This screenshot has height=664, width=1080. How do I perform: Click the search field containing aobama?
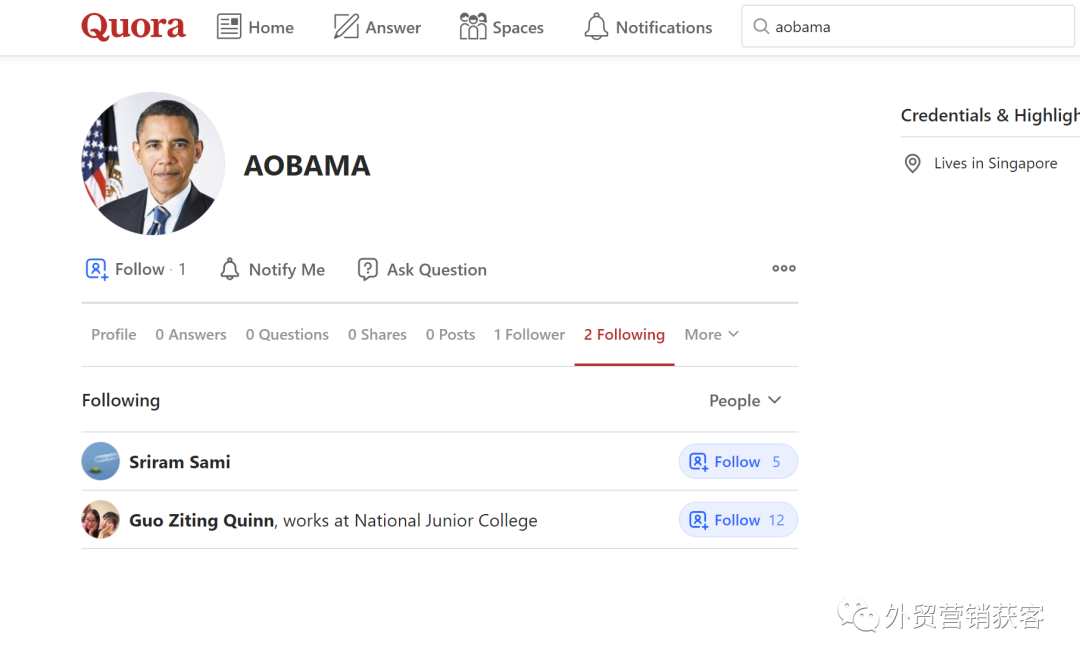[x=908, y=27]
